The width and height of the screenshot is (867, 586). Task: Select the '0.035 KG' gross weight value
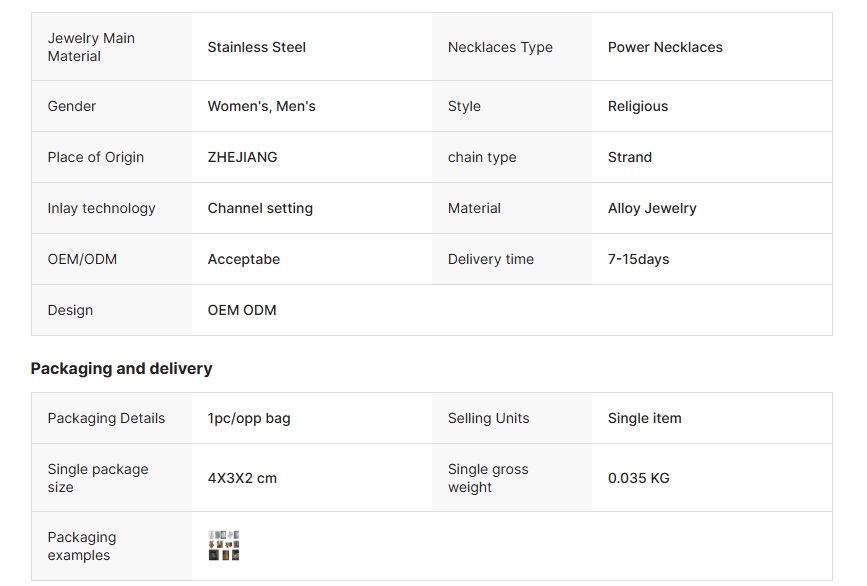click(639, 478)
